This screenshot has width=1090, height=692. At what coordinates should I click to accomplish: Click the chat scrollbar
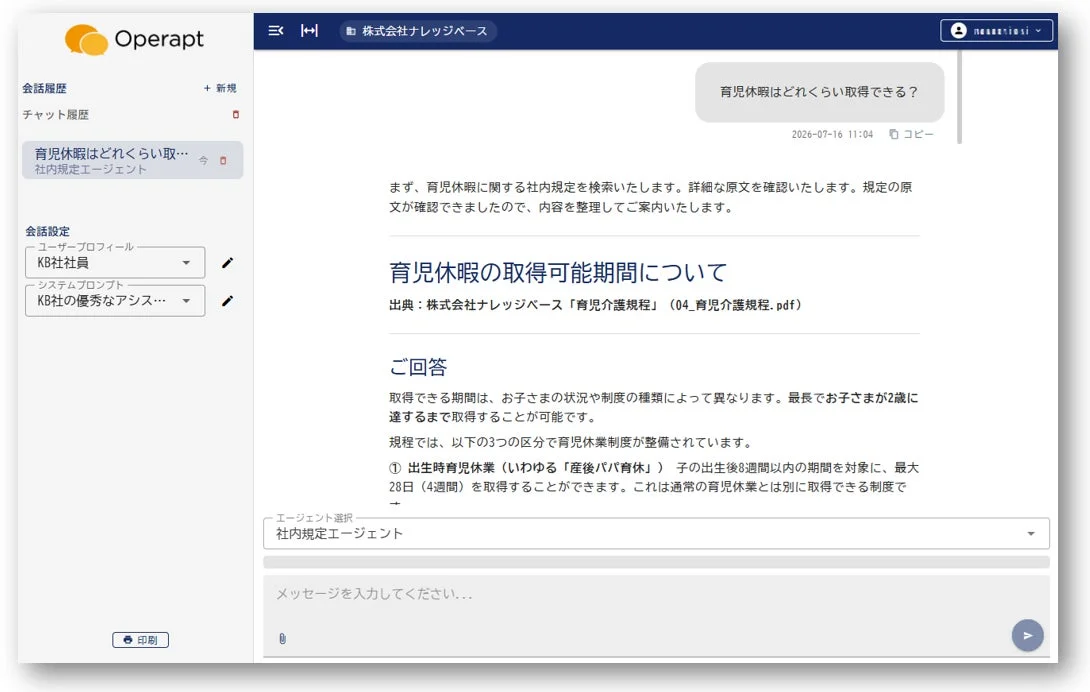click(959, 97)
